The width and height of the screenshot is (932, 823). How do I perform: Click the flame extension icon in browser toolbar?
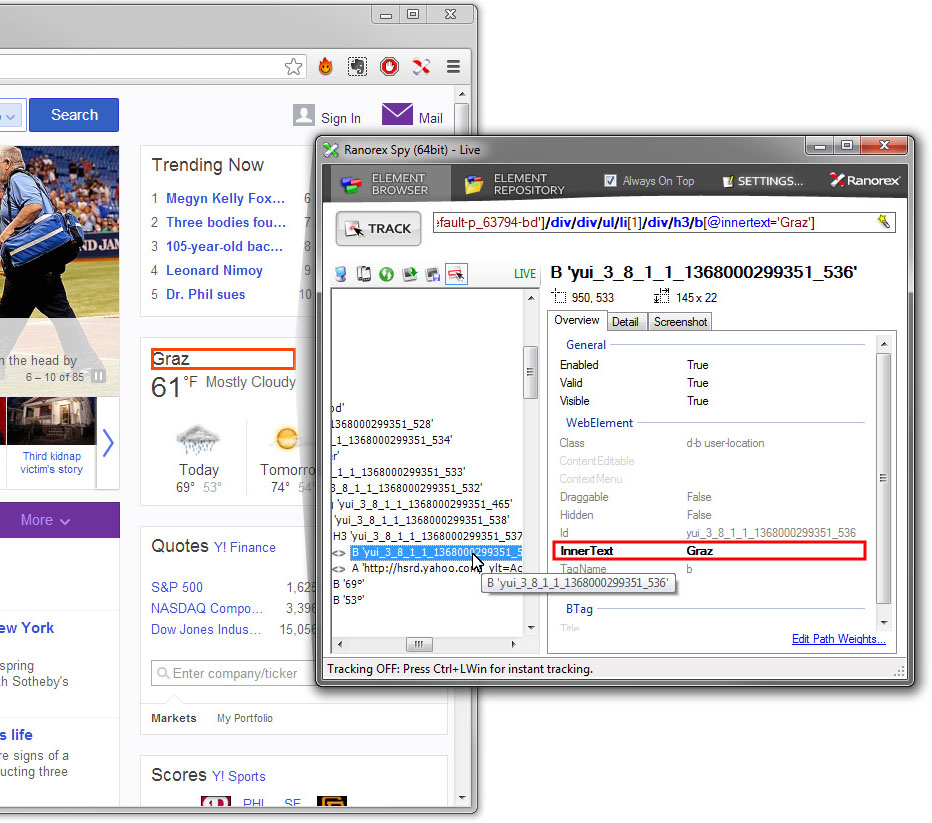click(x=325, y=66)
